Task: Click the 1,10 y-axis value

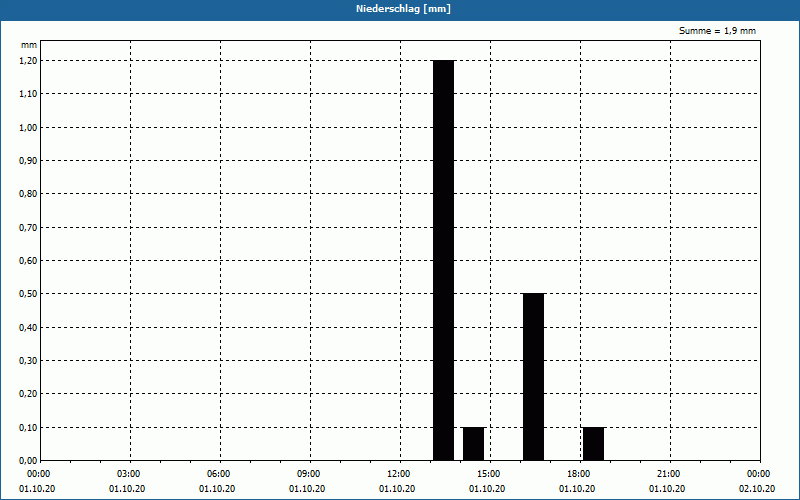Action: [x=28, y=94]
